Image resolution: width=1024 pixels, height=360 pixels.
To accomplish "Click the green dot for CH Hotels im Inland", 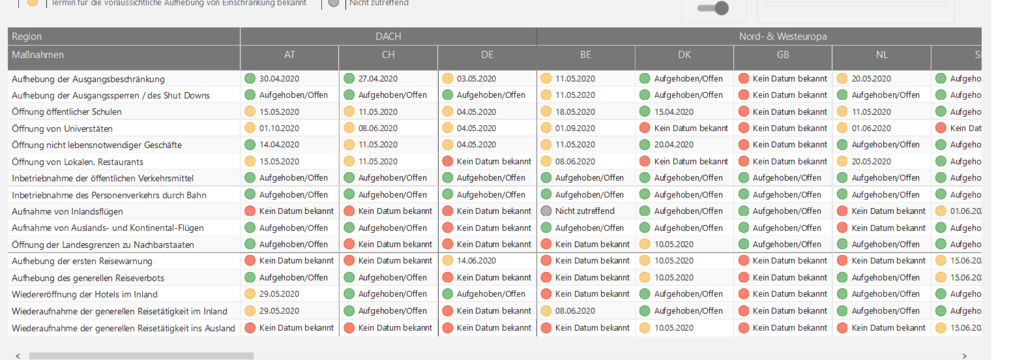I will pyautogui.click(x=348, y=294).
